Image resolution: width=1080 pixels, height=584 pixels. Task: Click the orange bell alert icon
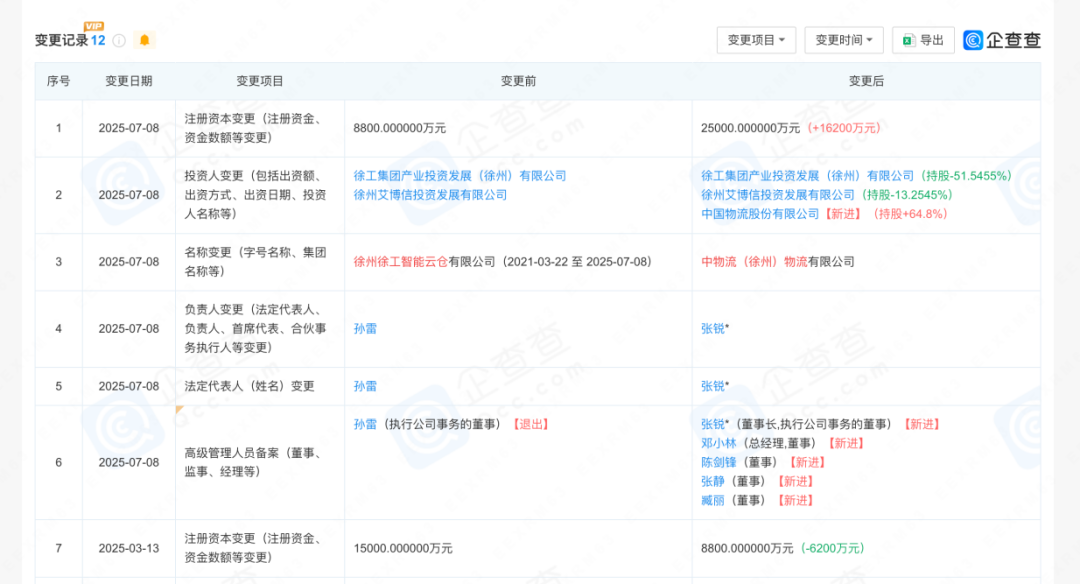(145, 40)
